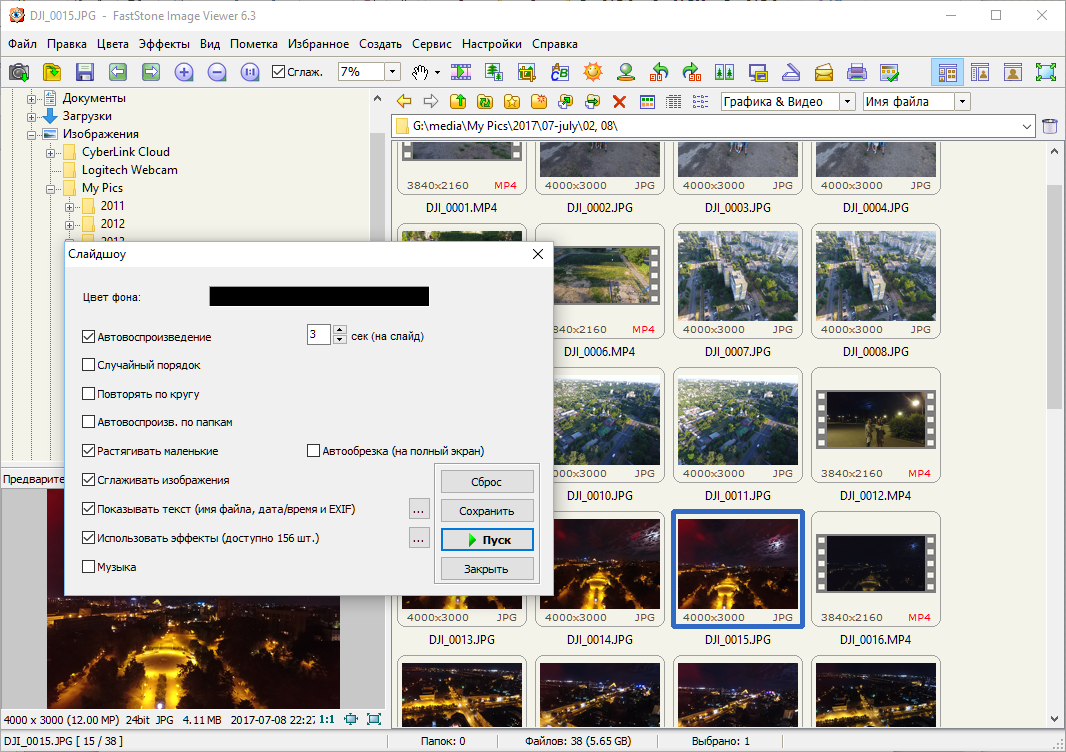The image size is (1066, 752).
Task: Go to next image with green right arrow
Action: [x=150, y=71]
